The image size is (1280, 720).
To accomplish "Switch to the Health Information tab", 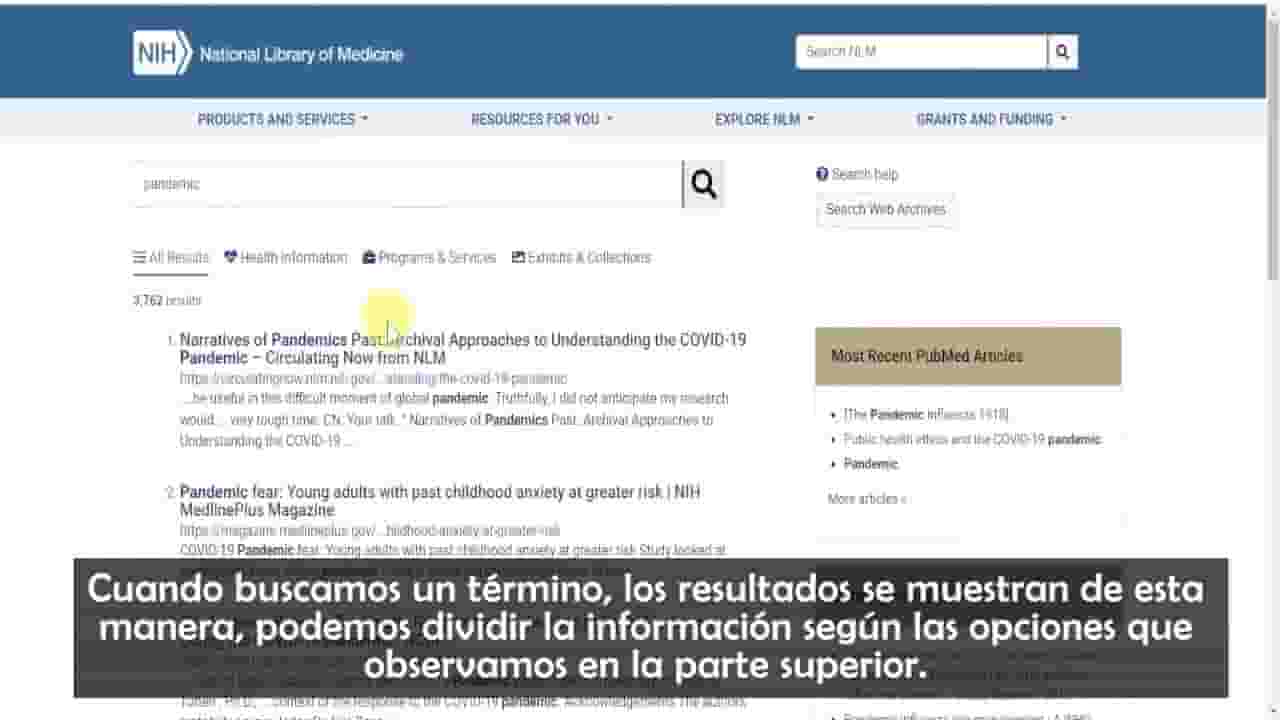I will pyautogui.click(x=286, y=258).
